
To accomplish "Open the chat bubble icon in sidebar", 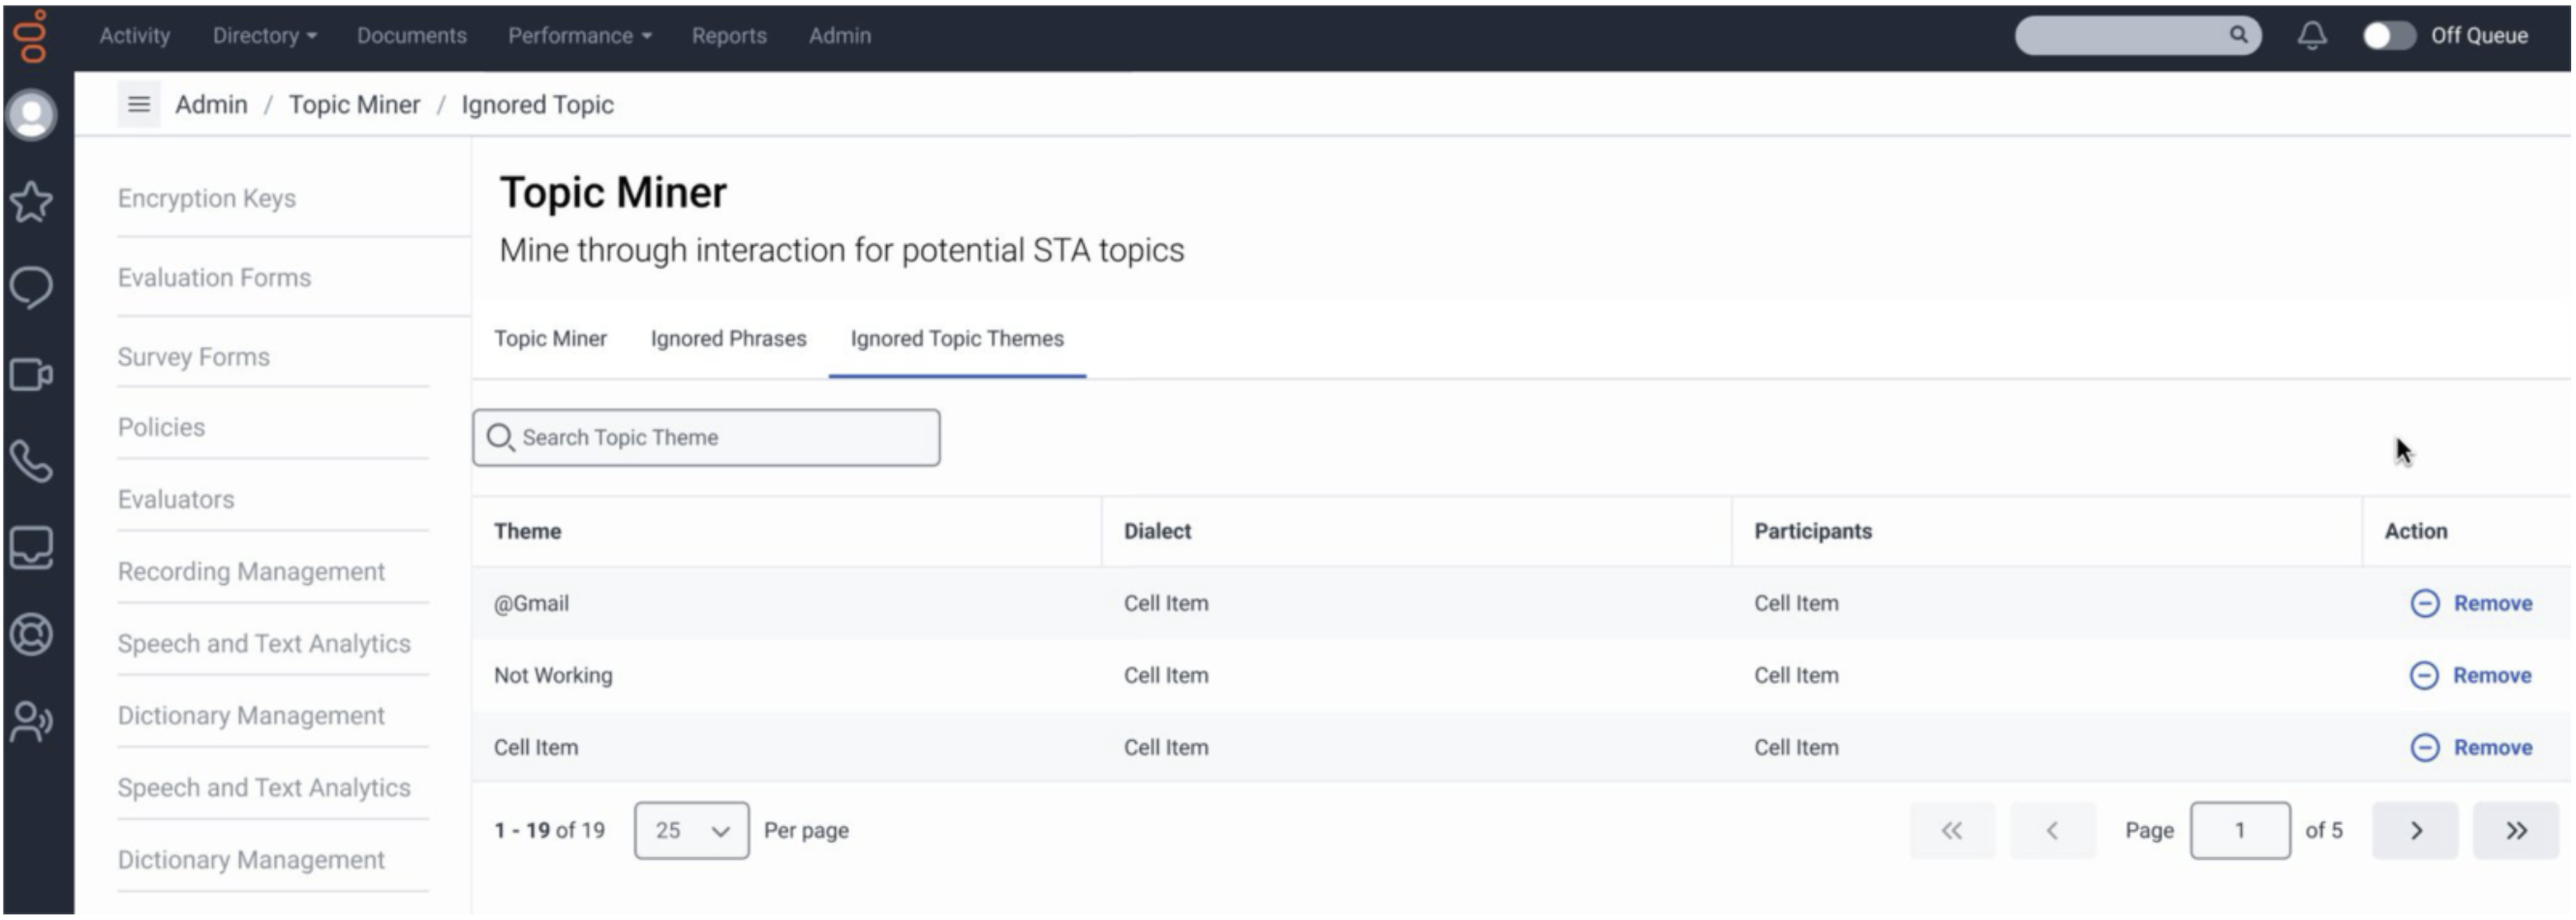I will [x=32, y=288].
